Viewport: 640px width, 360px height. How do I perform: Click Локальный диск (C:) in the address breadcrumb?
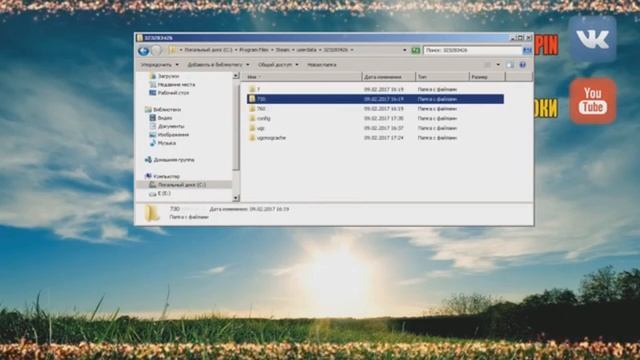(208, 50)
